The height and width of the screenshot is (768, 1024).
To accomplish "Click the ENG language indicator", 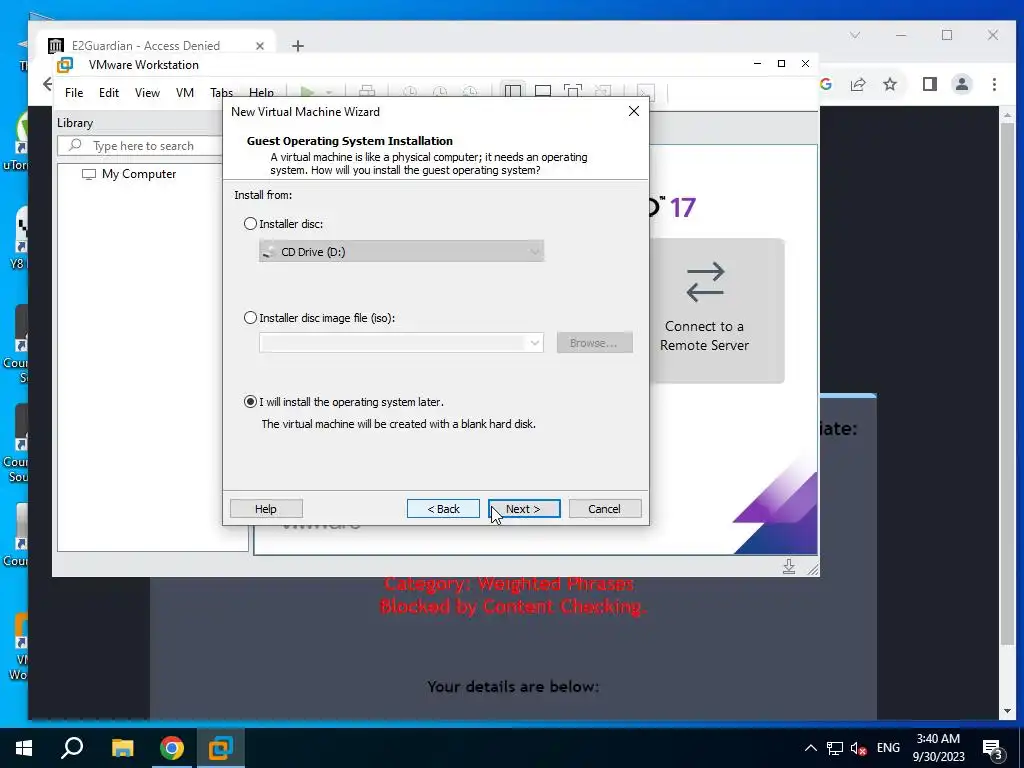I will [x=888, y=748].
